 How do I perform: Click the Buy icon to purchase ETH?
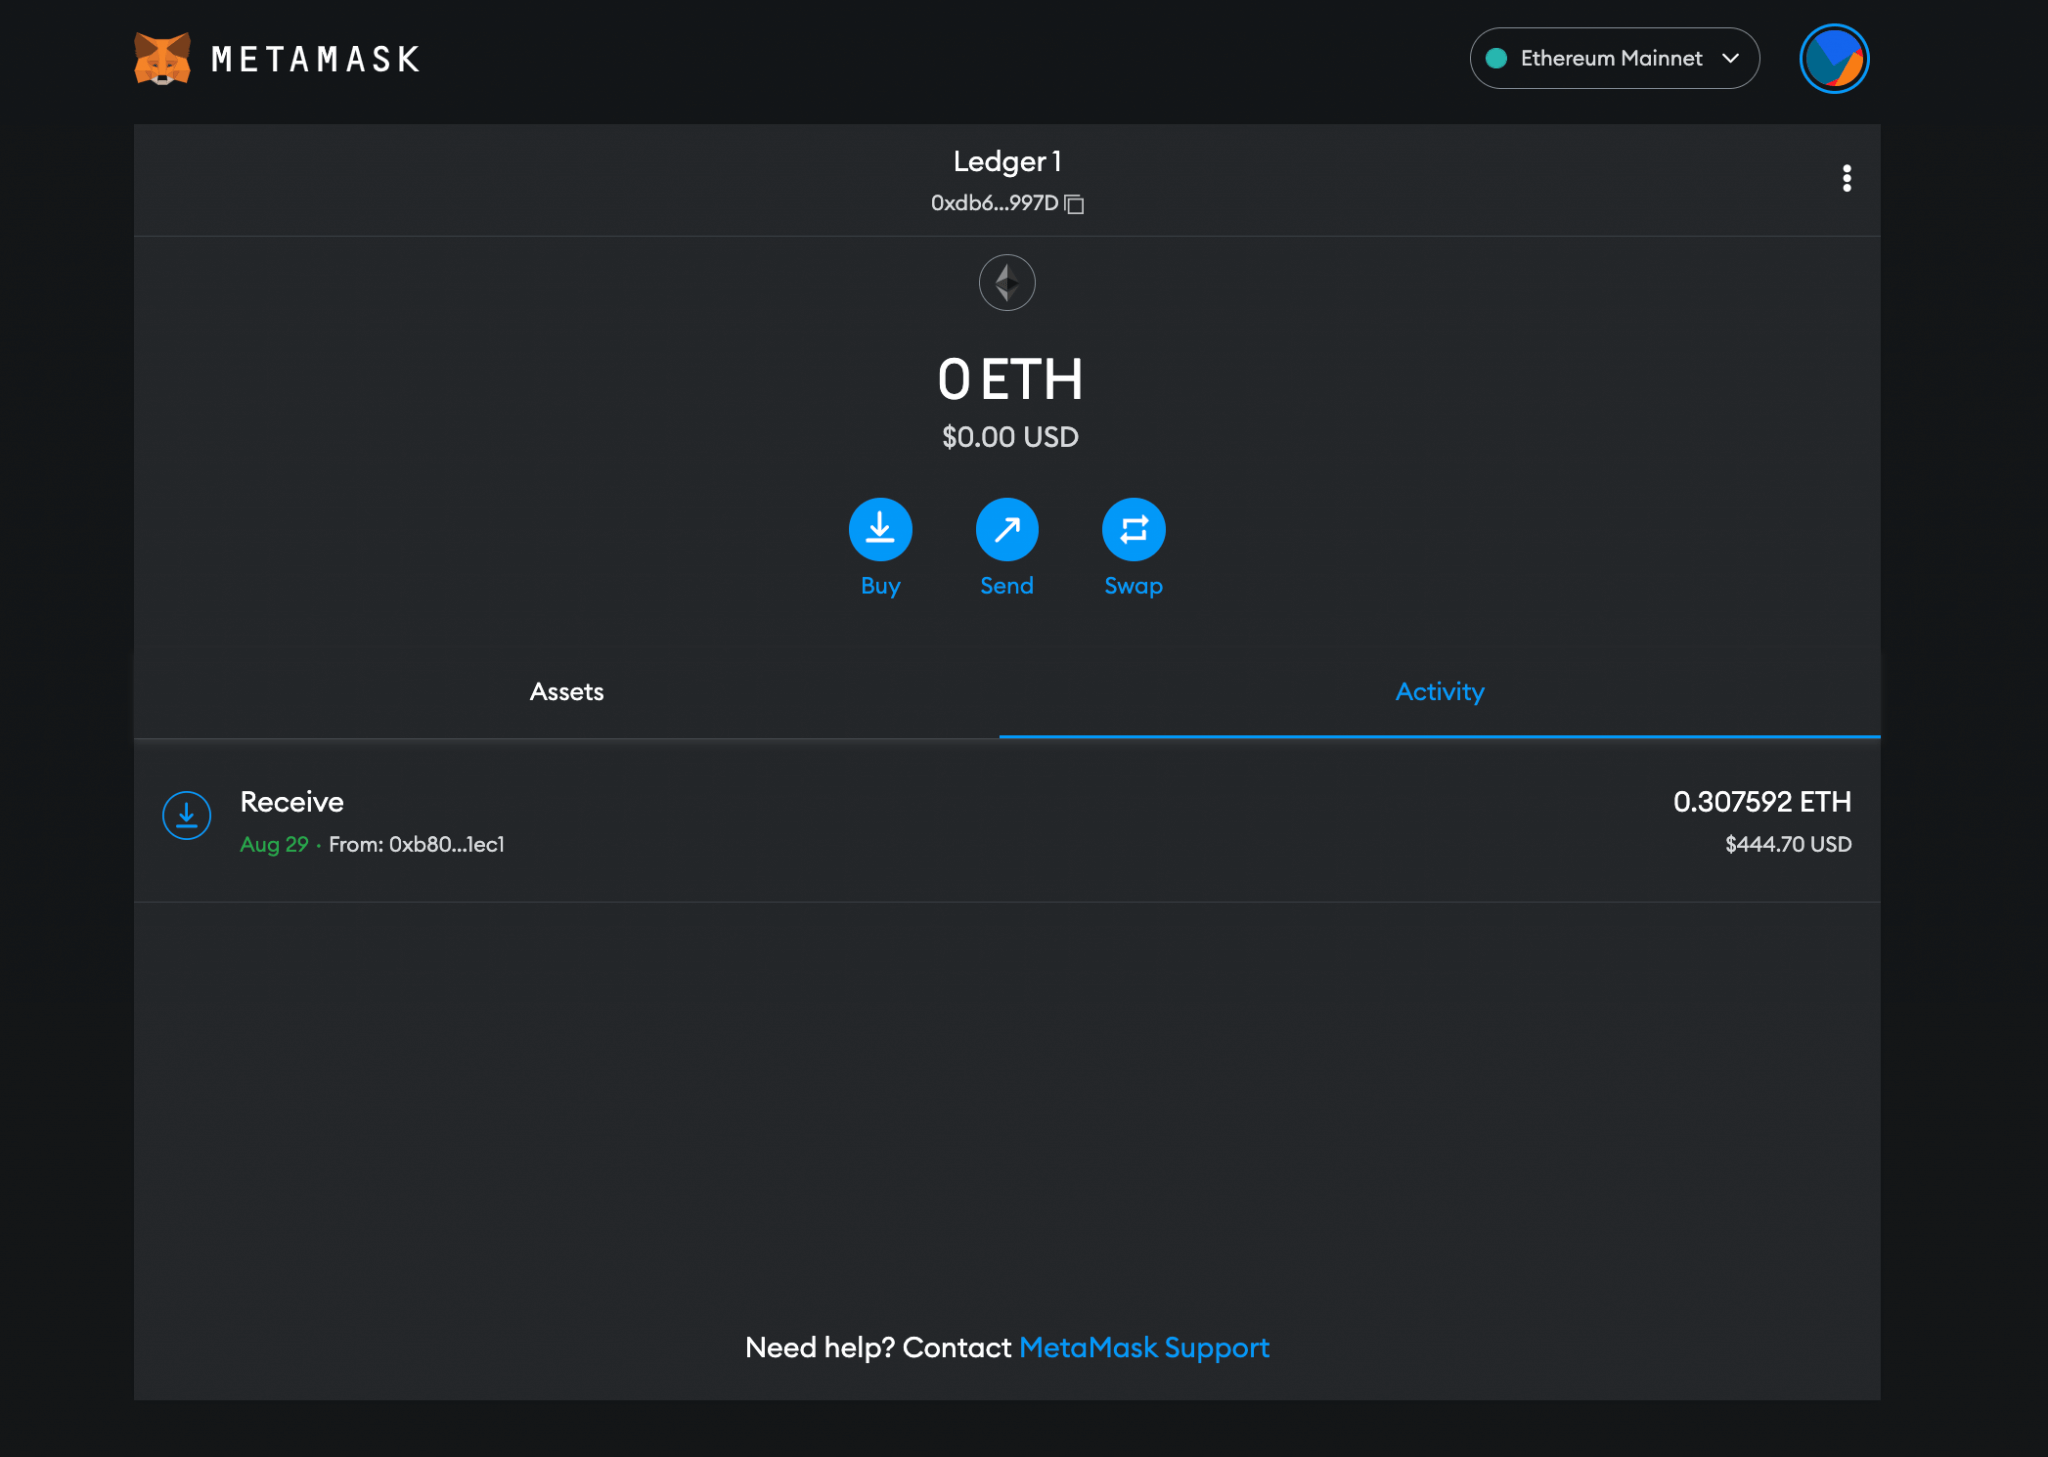[x=880, y=530]
